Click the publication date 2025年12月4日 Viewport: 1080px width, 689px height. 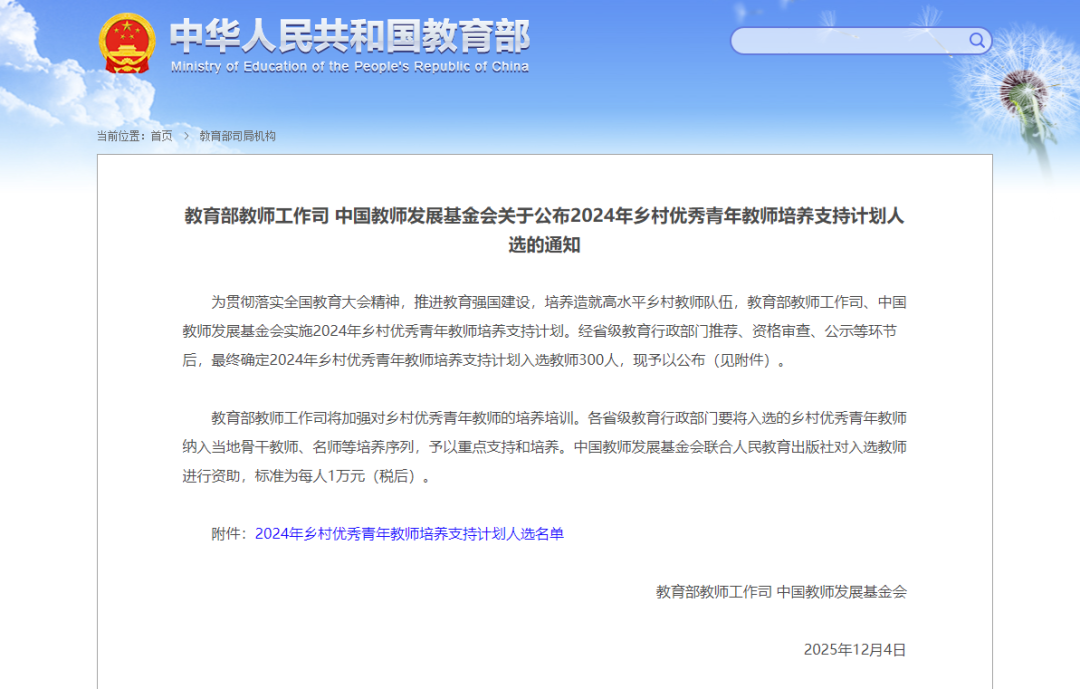854,649
